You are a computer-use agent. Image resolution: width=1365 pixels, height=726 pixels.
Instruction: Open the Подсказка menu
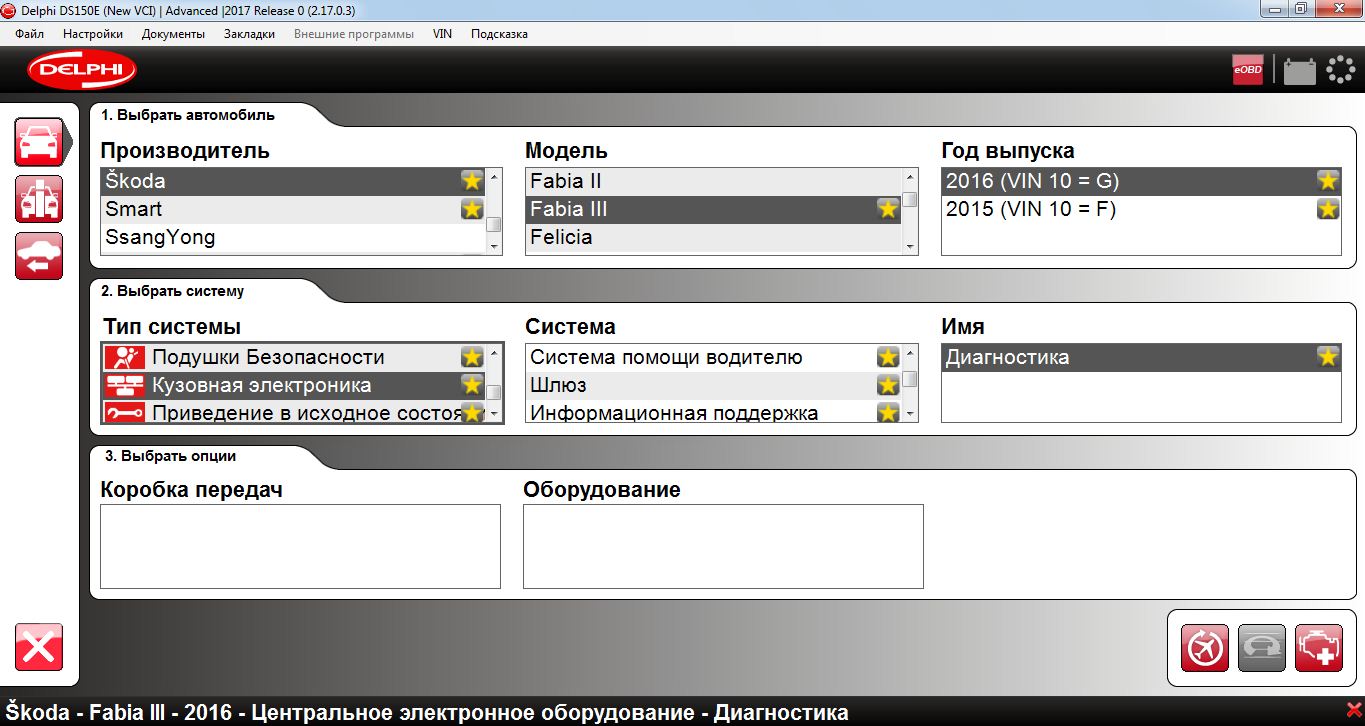[499, 34]
